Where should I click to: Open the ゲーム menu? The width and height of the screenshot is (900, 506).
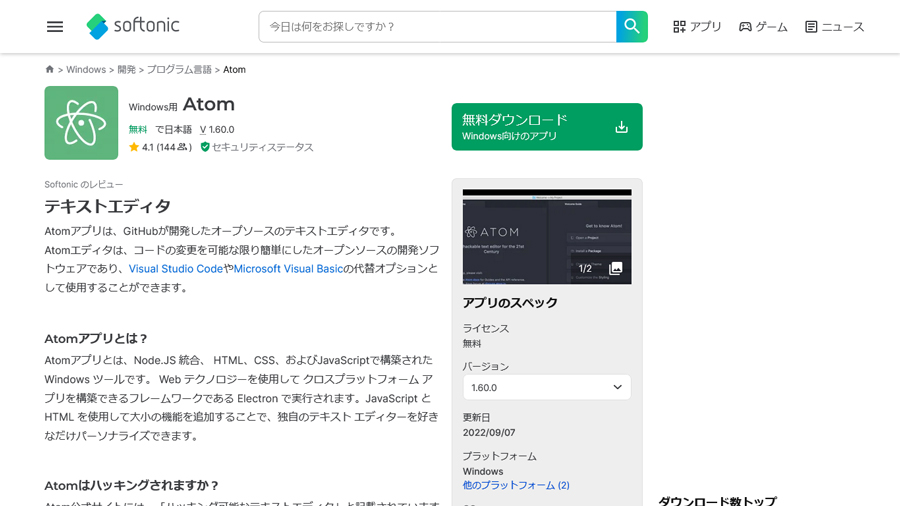pos(763,27)
